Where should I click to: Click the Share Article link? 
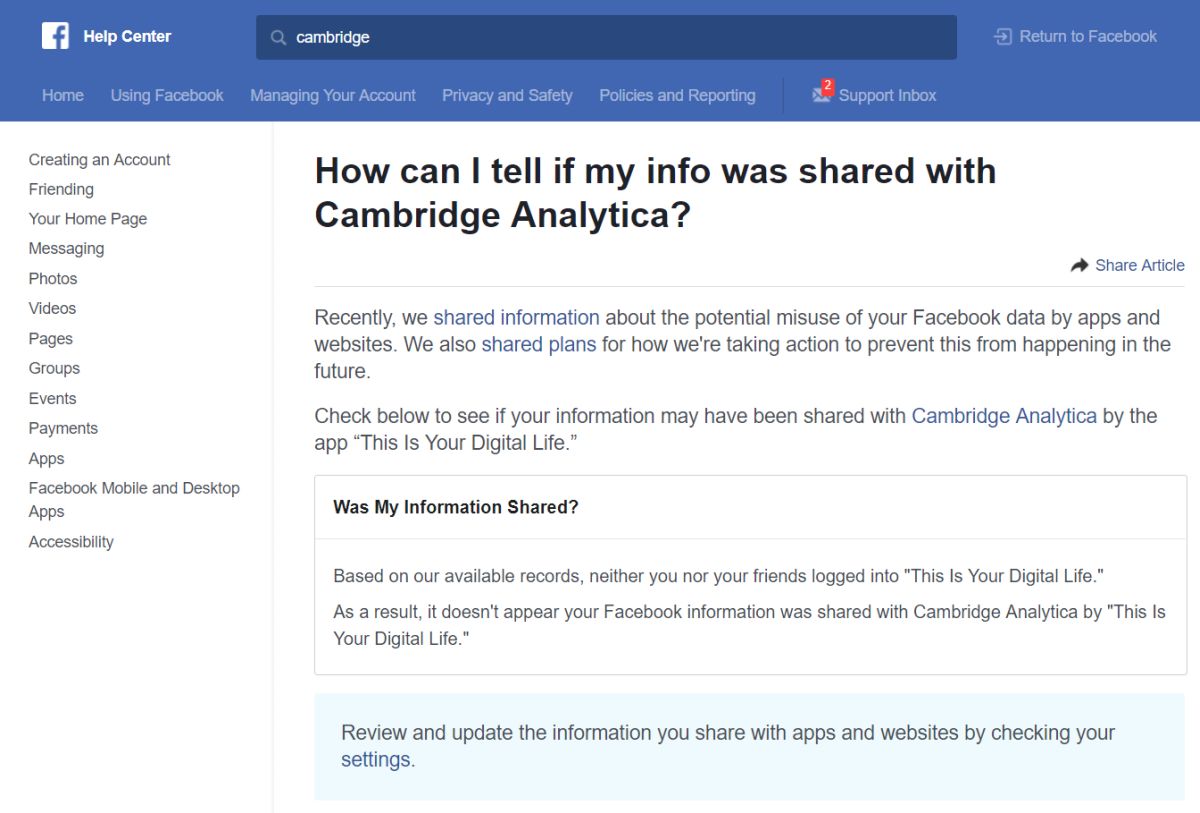click(x=1140, y=265)
